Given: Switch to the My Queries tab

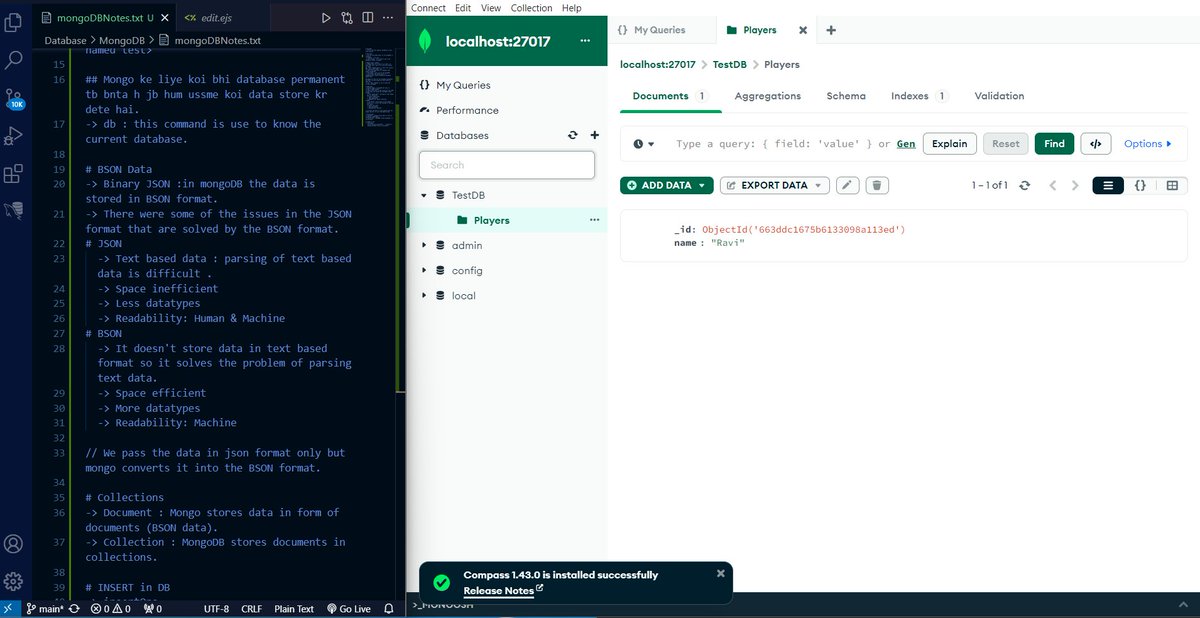Looking at the screenshot, I should 658,30.
